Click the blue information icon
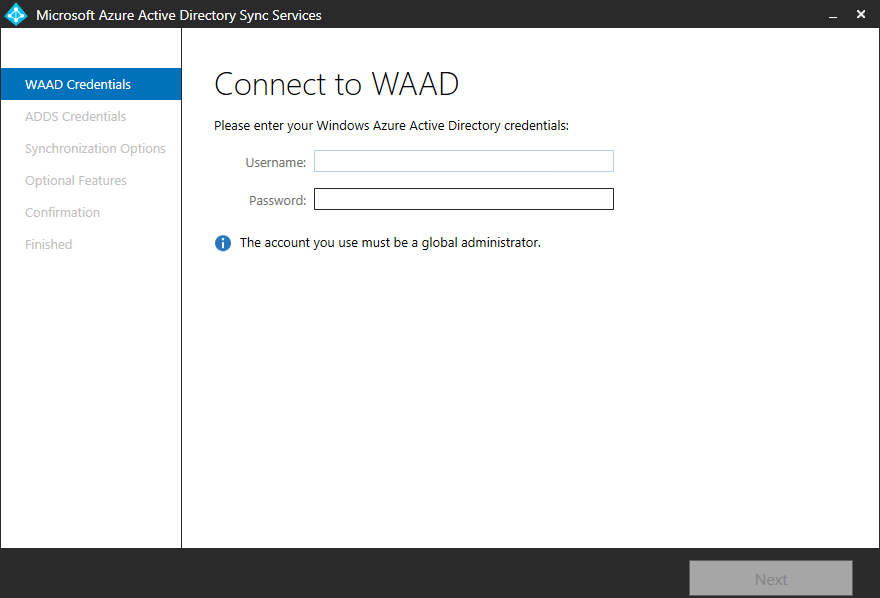Viewport: 880px width, 598px height. coord(223,243)
